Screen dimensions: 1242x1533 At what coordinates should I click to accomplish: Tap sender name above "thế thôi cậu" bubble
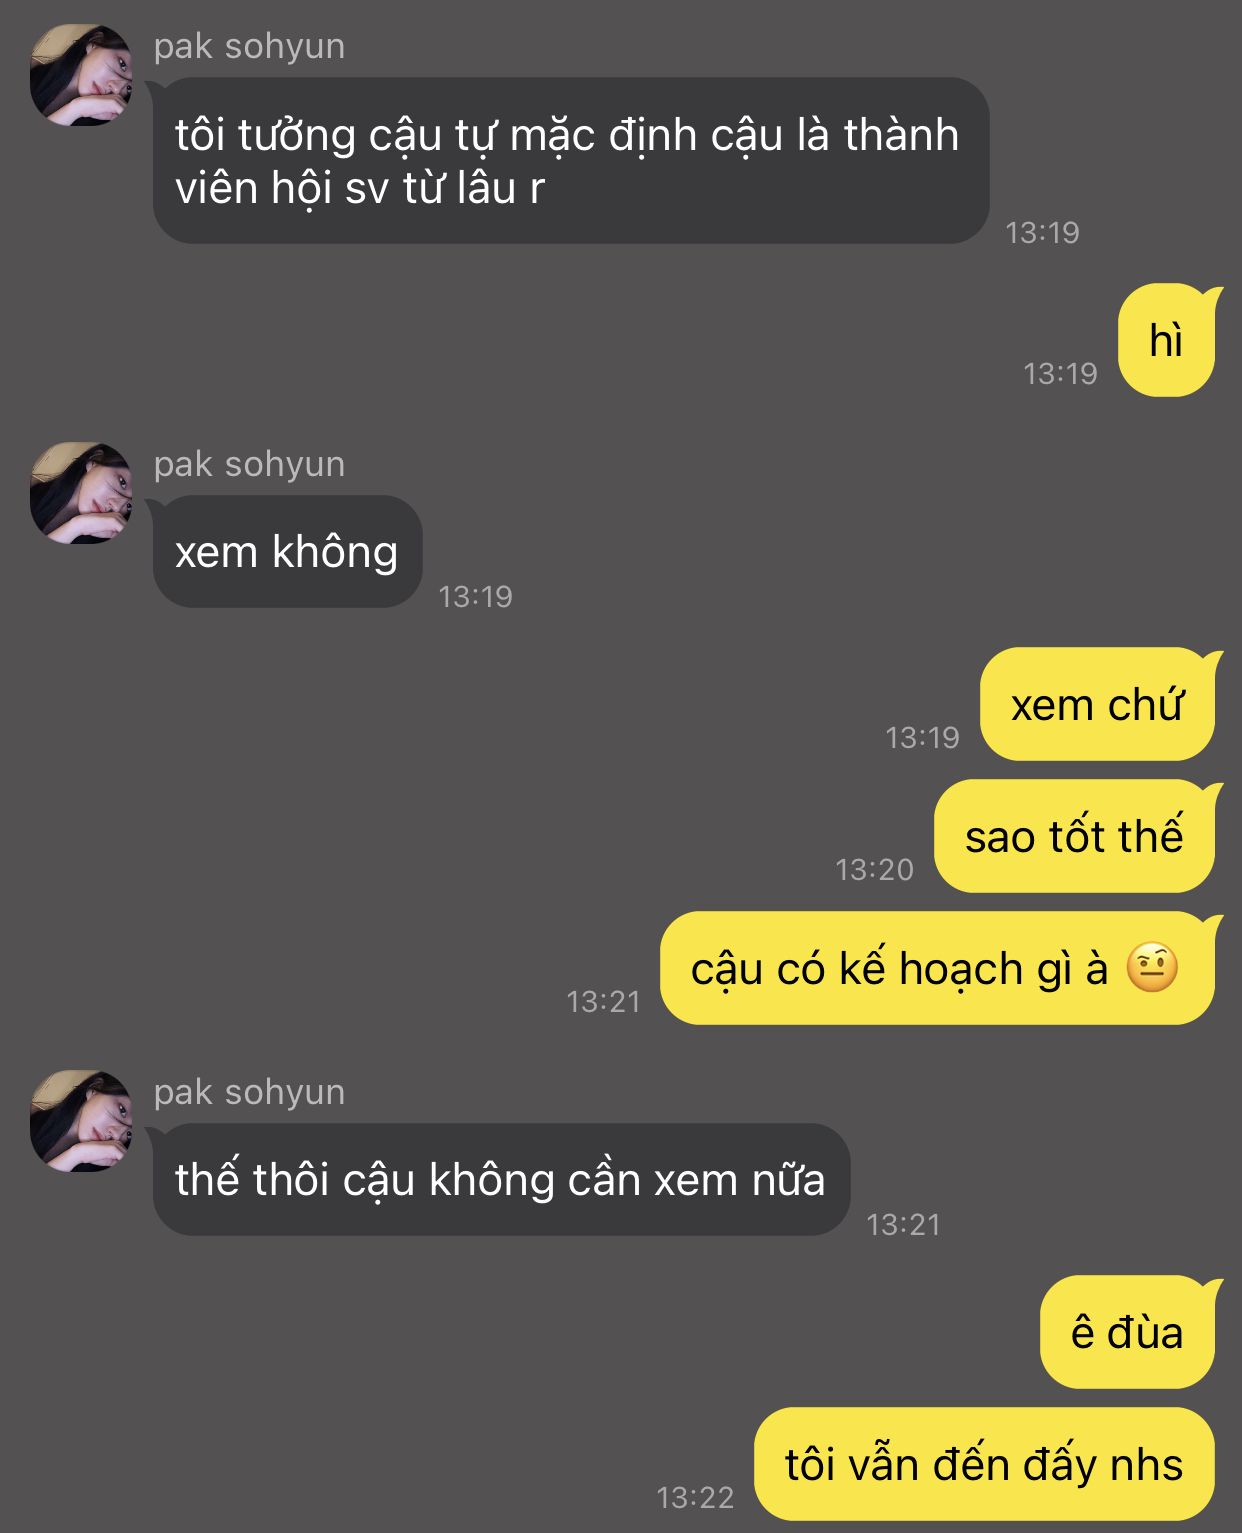click(x=249, y=1093)
